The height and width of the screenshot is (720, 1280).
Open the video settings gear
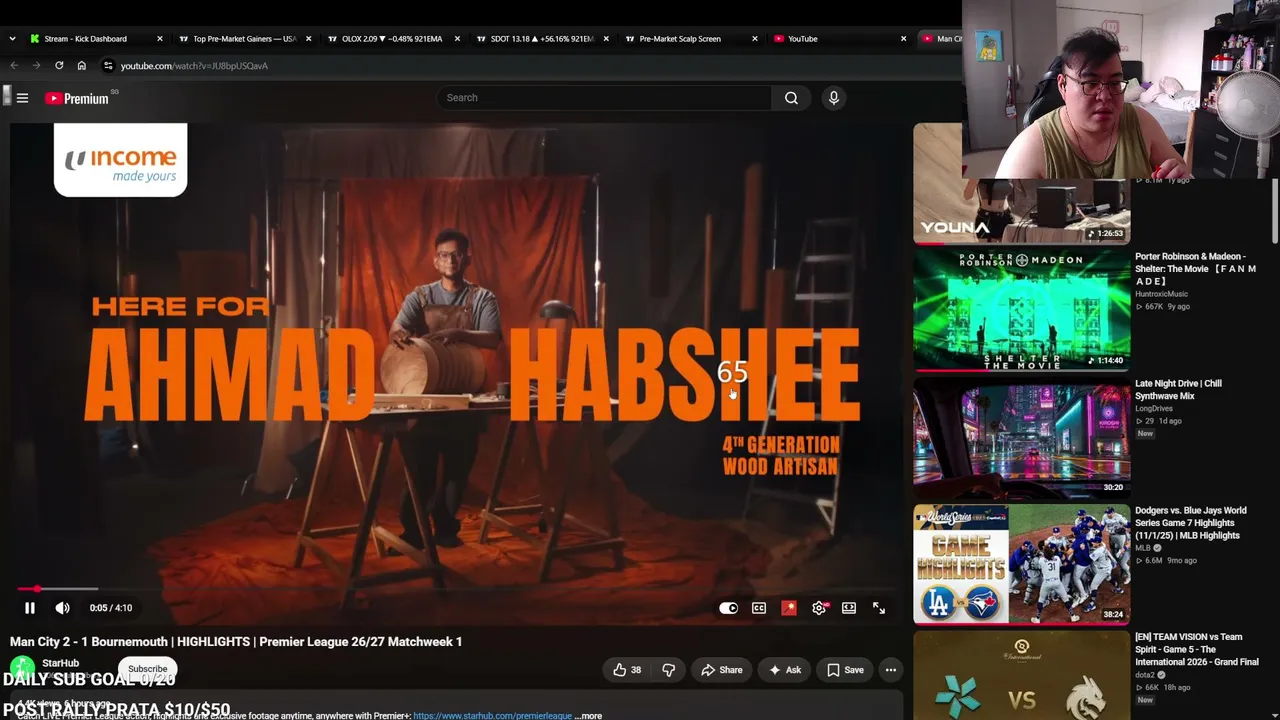(819, 608)
